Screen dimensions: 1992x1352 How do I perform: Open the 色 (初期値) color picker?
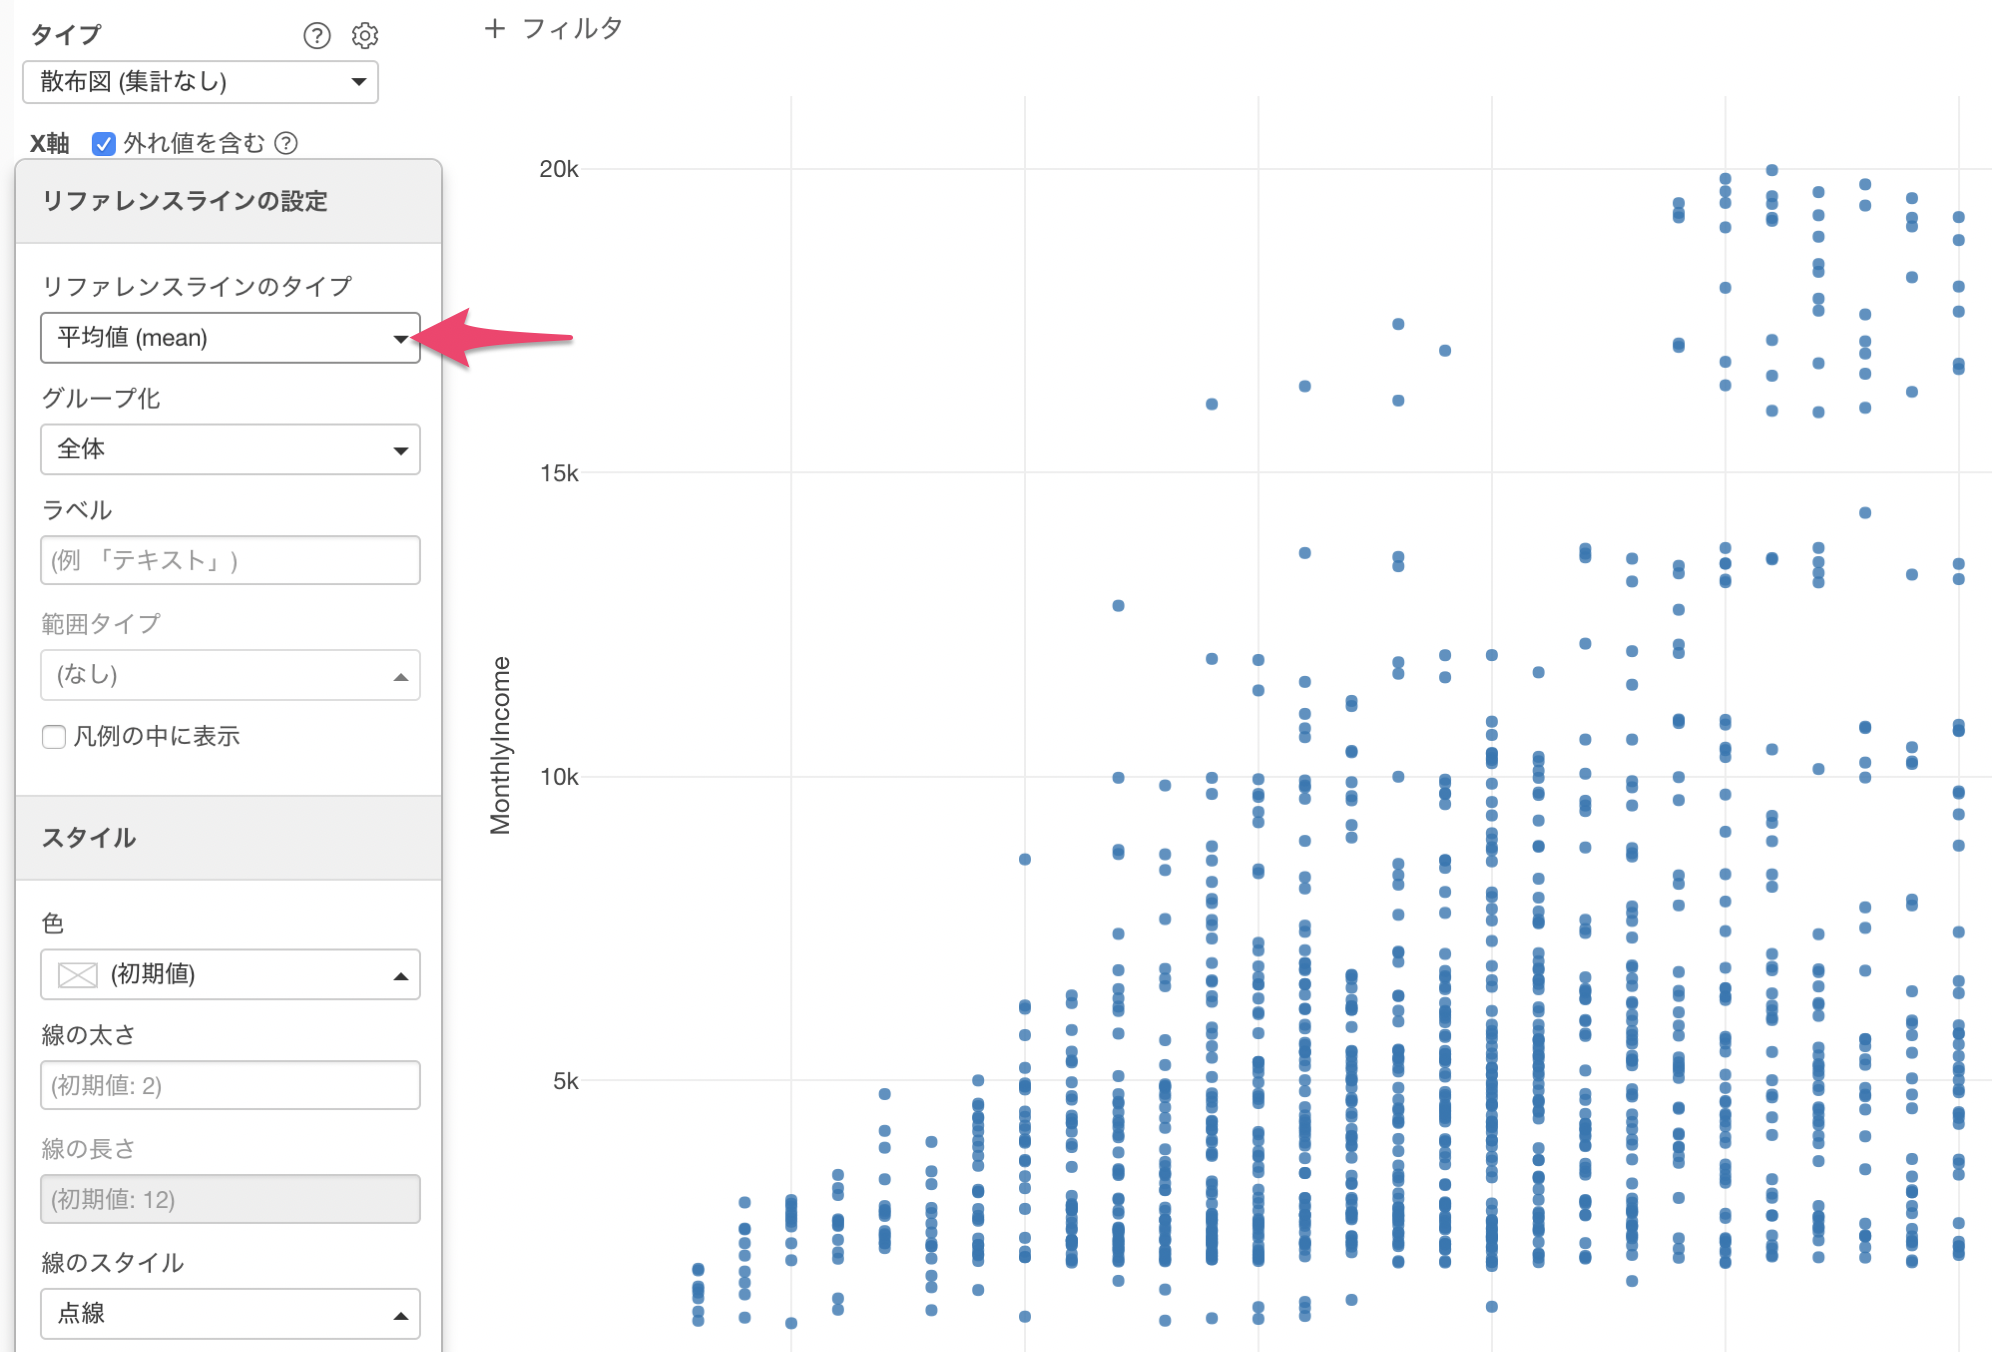pos(230,974)
